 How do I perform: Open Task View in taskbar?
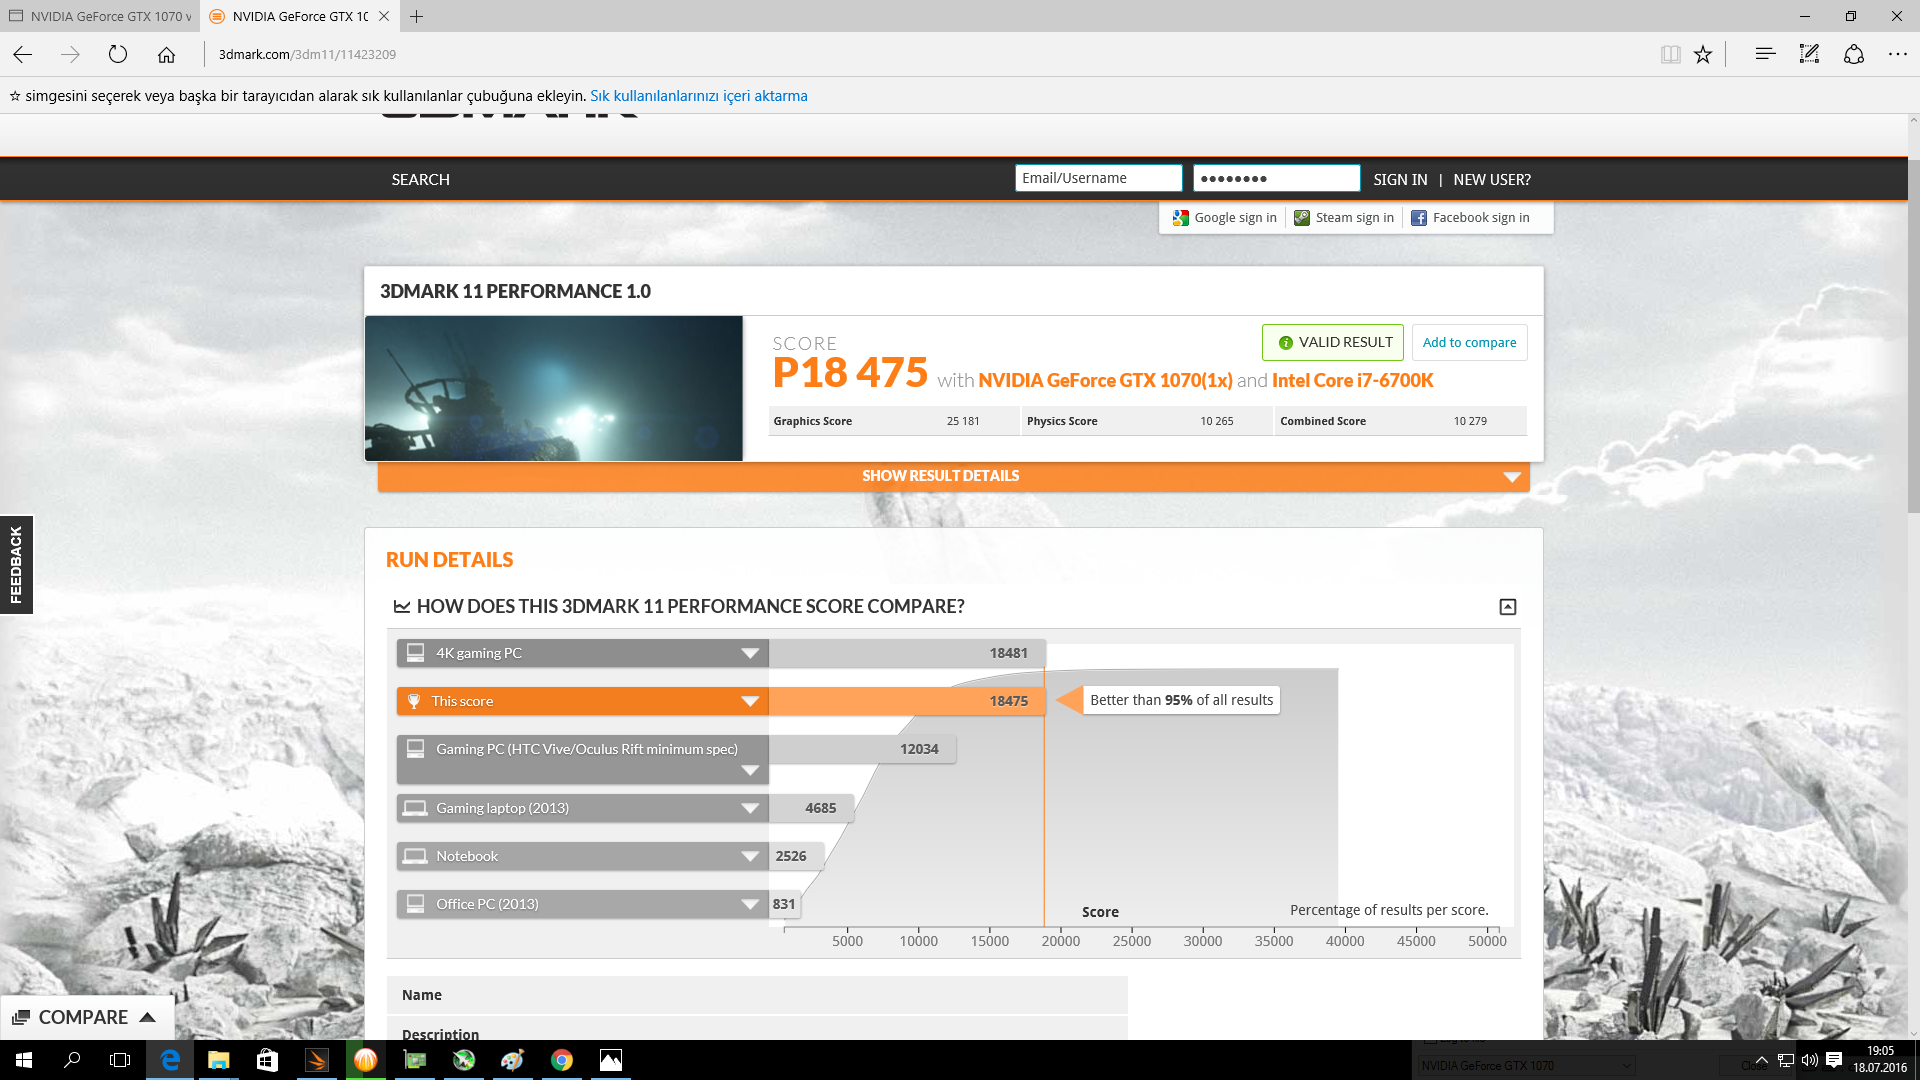pos(120,1060)
